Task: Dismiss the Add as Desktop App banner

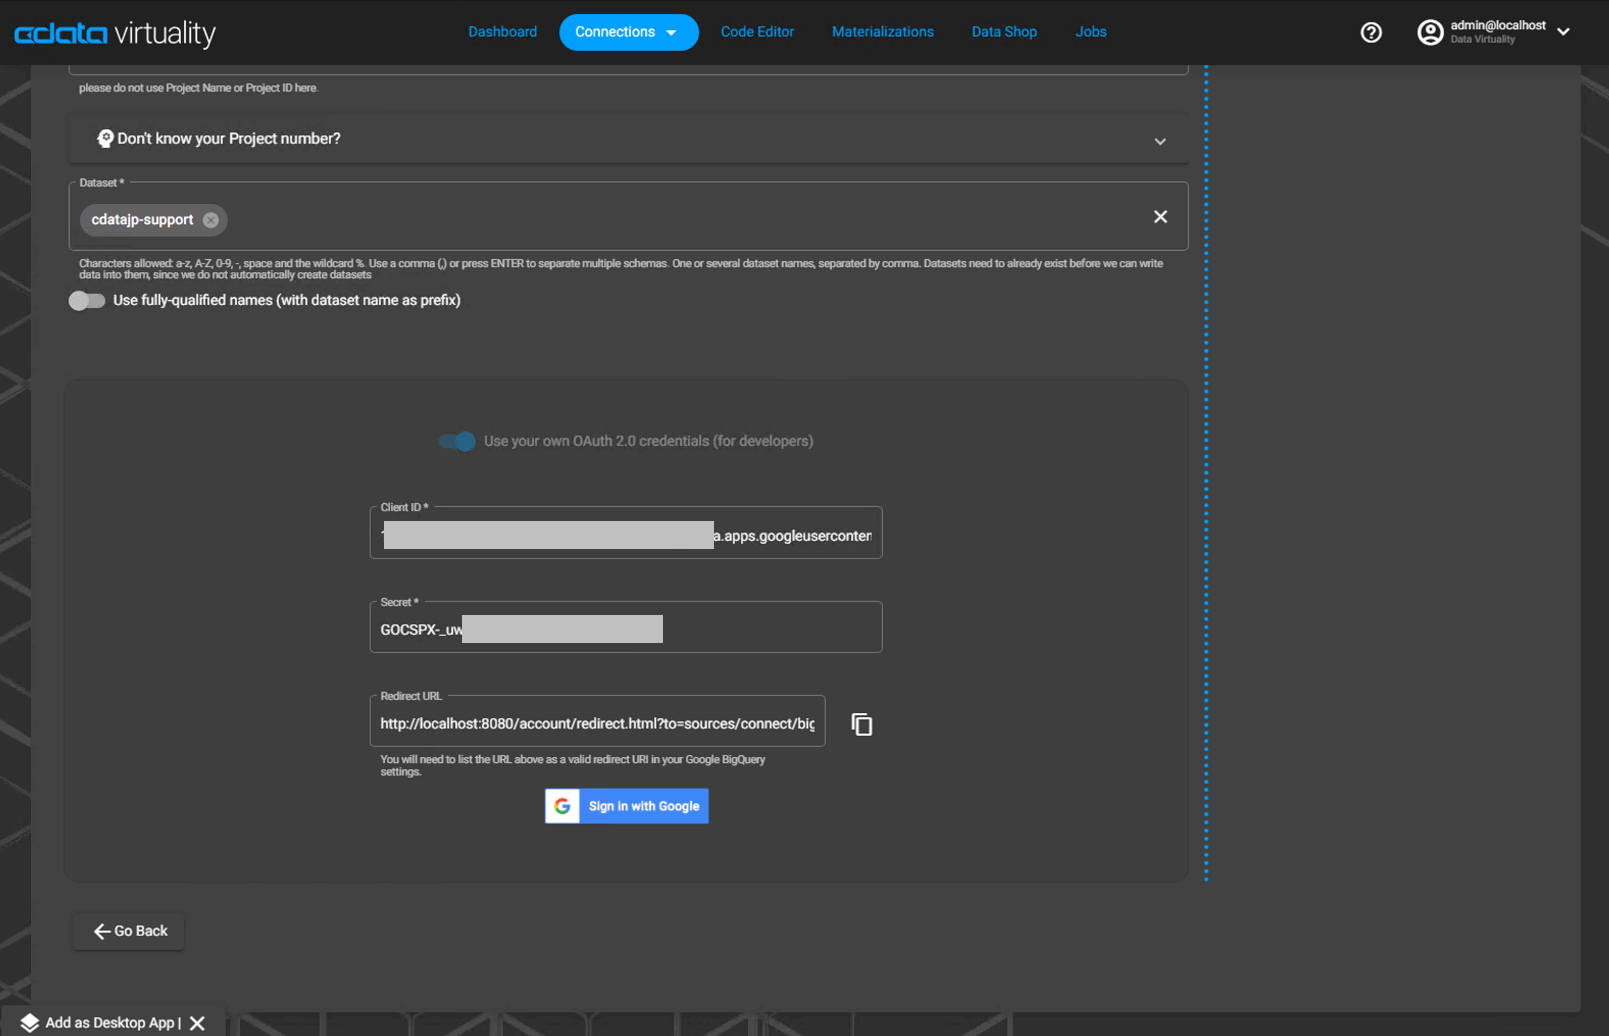Action: pos(197,1023)
